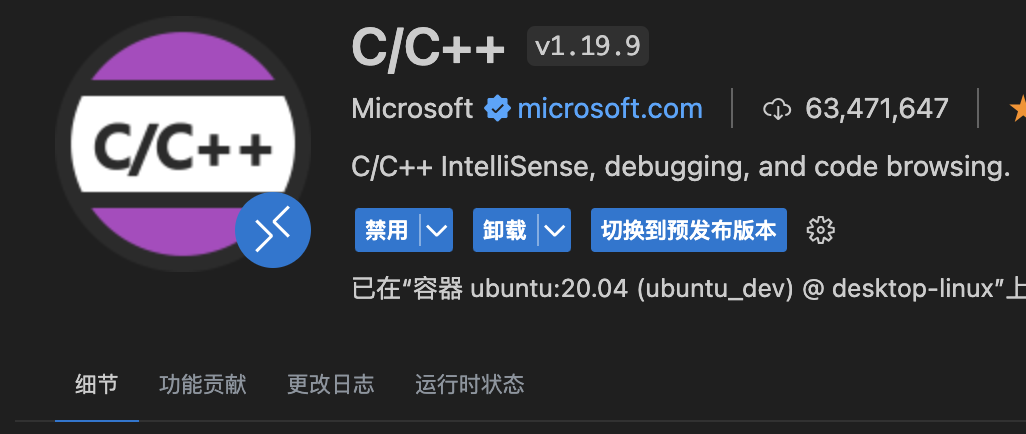Open the extension settings gear menu

coord(821,230)
